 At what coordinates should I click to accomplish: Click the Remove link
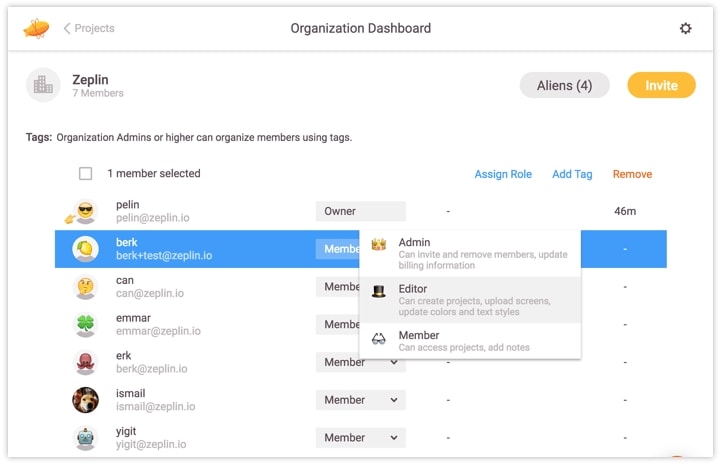point(632,174)
